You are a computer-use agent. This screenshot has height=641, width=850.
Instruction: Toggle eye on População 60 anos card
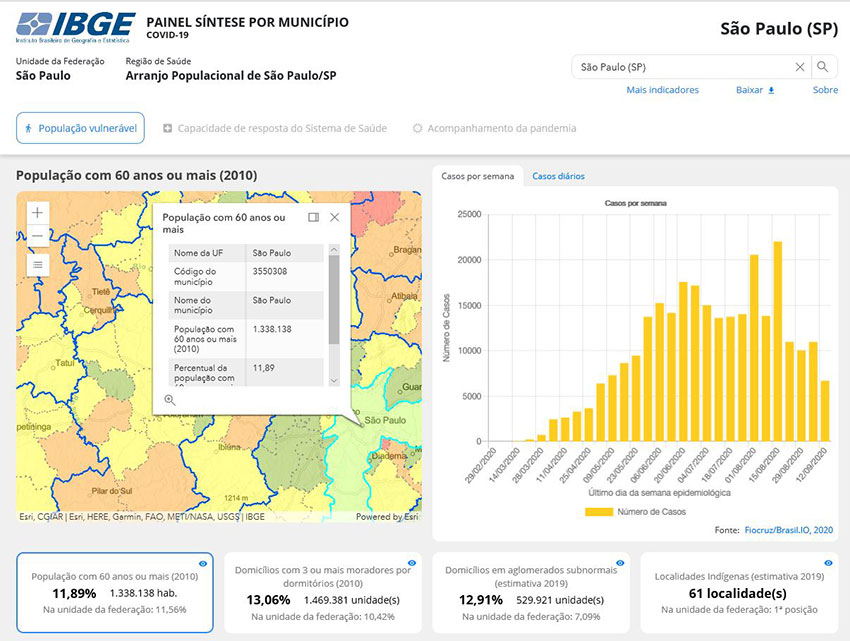click(x=202, y=564)
